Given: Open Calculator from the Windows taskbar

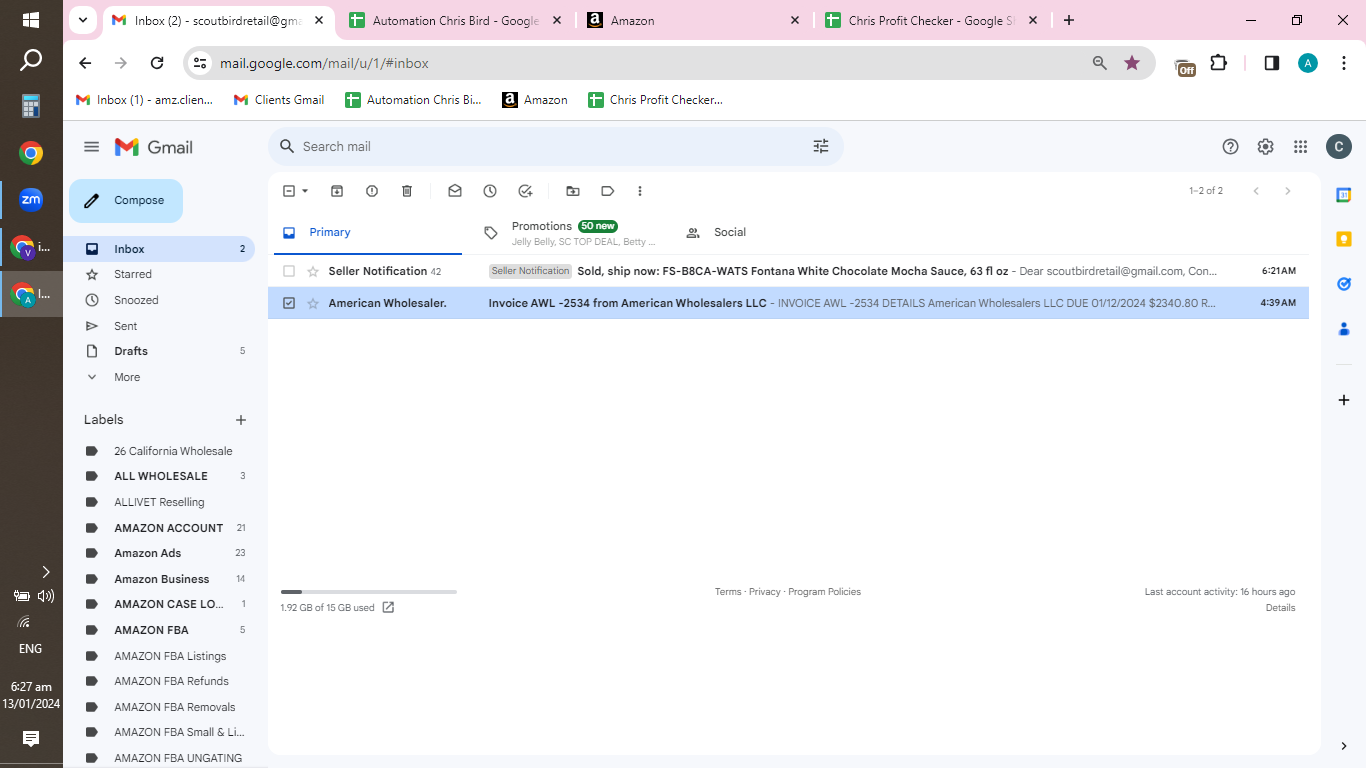Looking at the screenshot, I should point(31,106).
